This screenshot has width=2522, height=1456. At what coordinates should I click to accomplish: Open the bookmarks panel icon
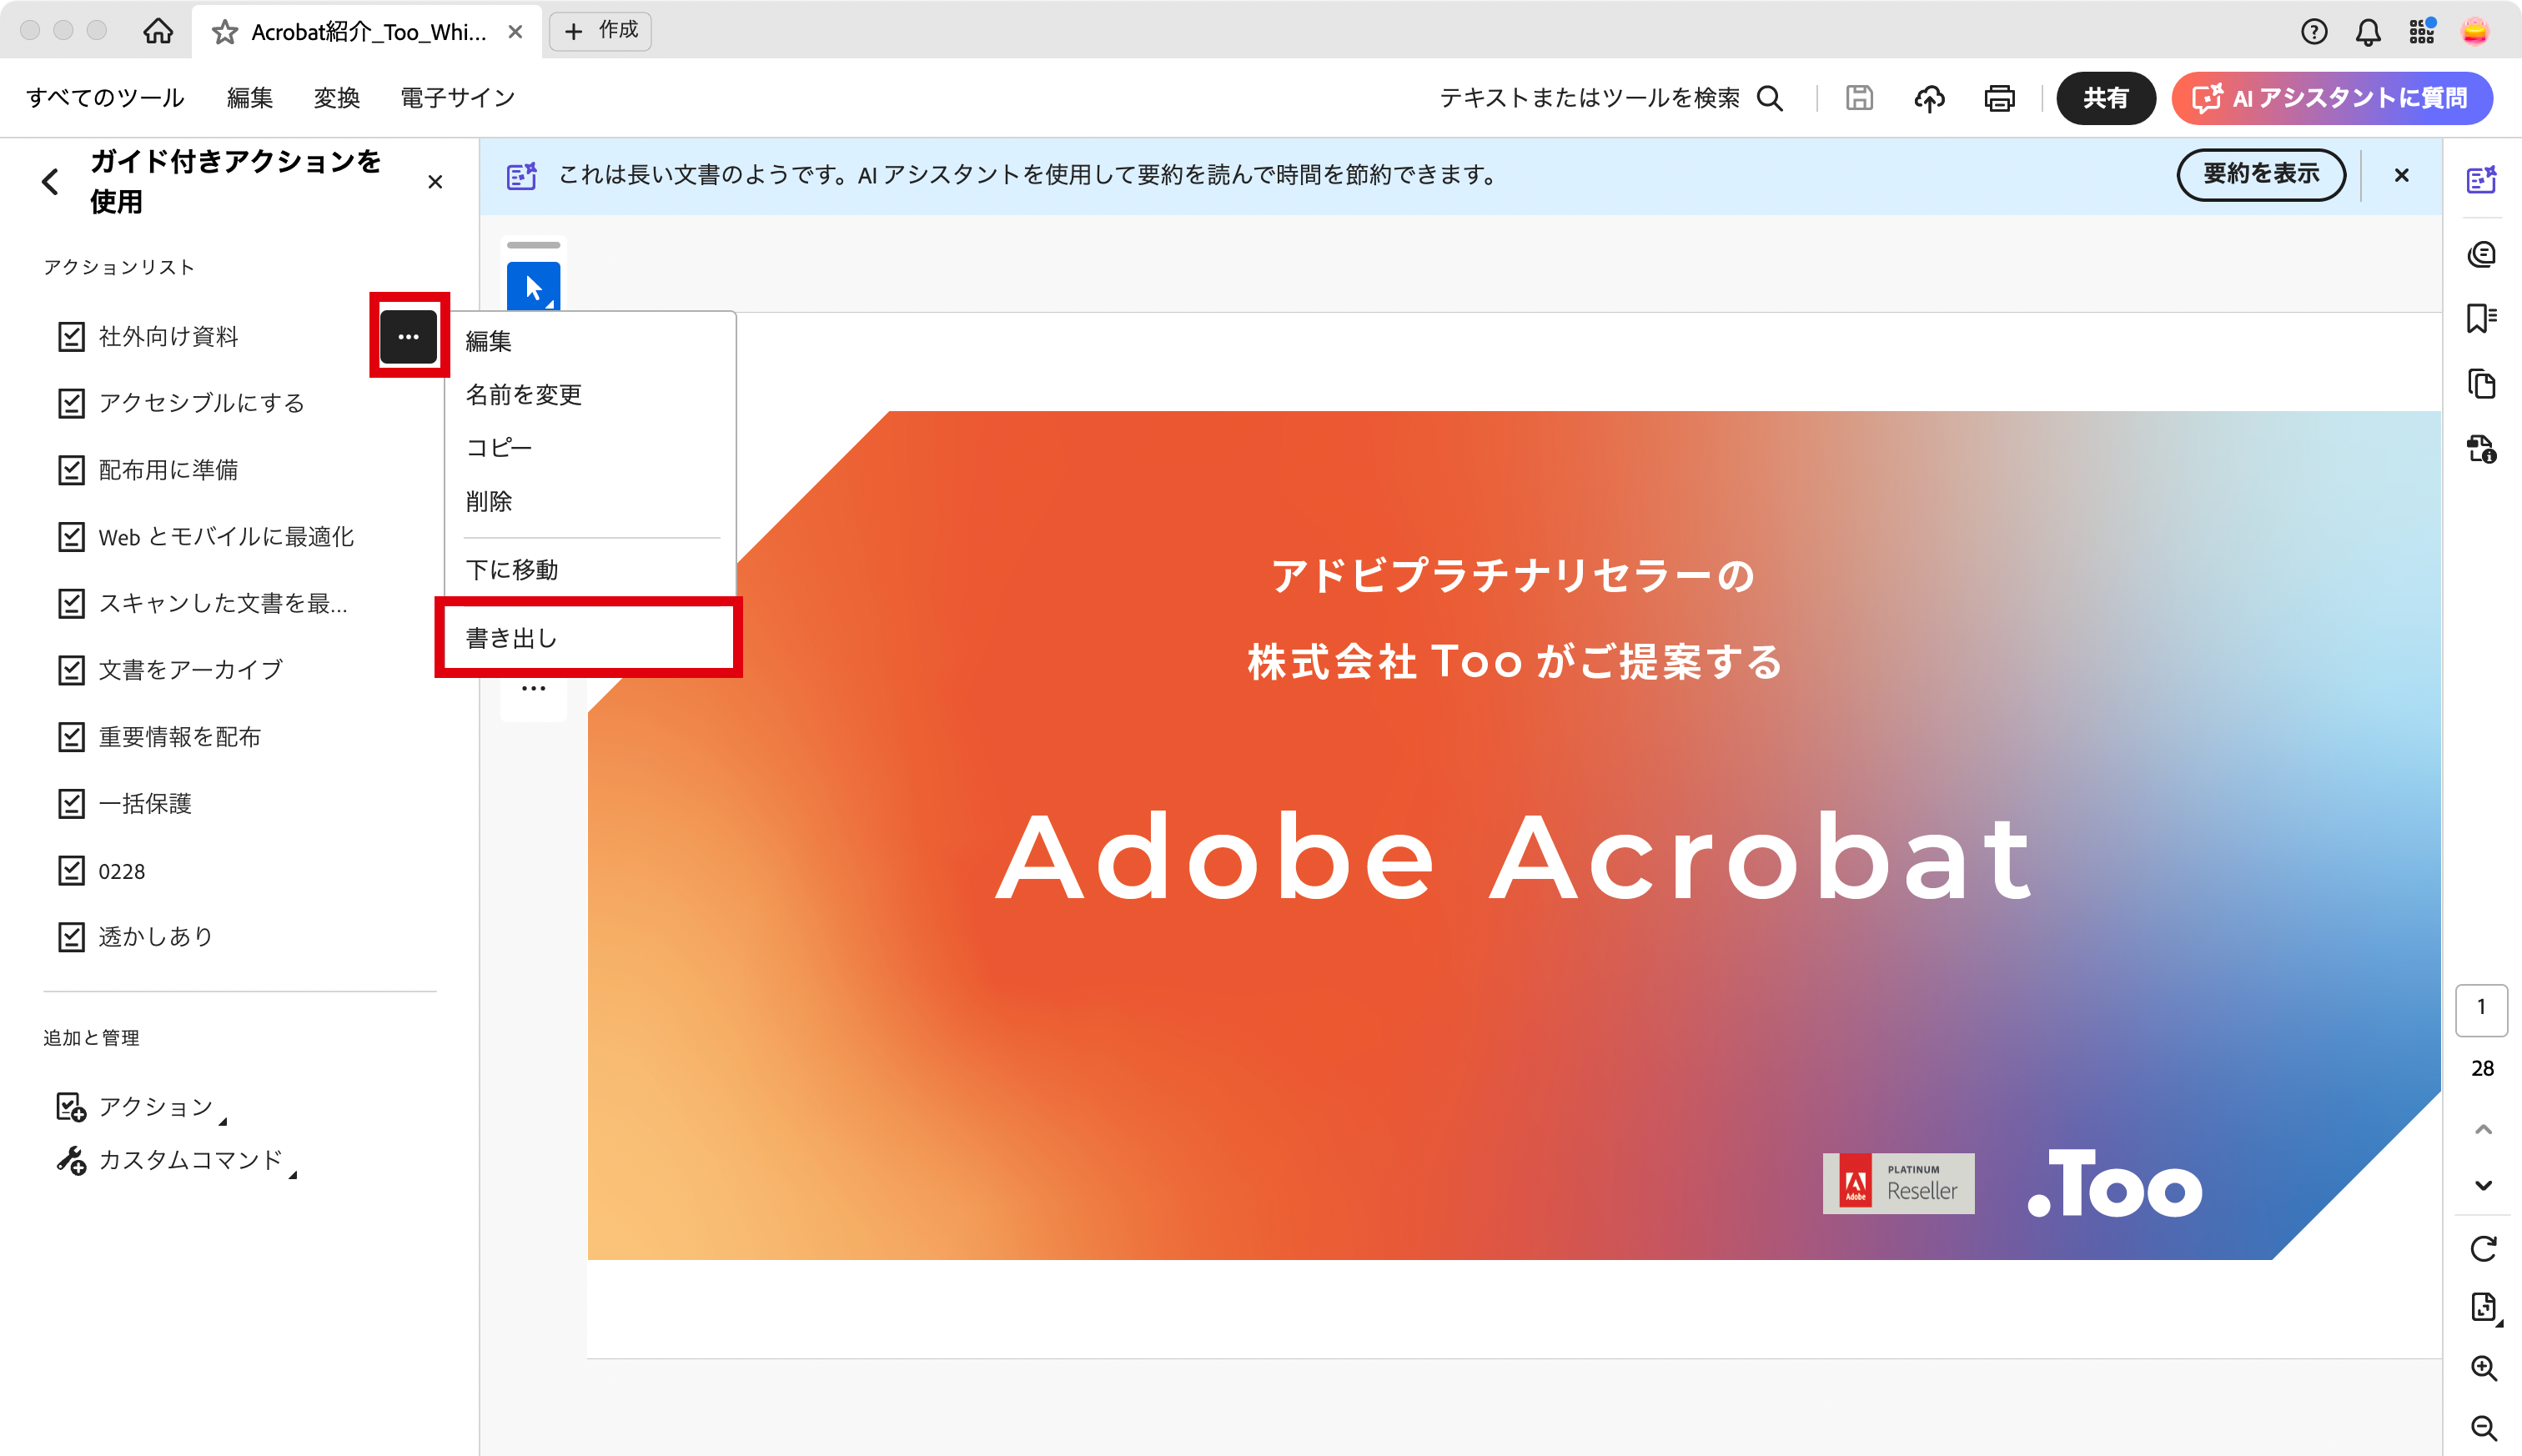click(x=2481, y=318)
